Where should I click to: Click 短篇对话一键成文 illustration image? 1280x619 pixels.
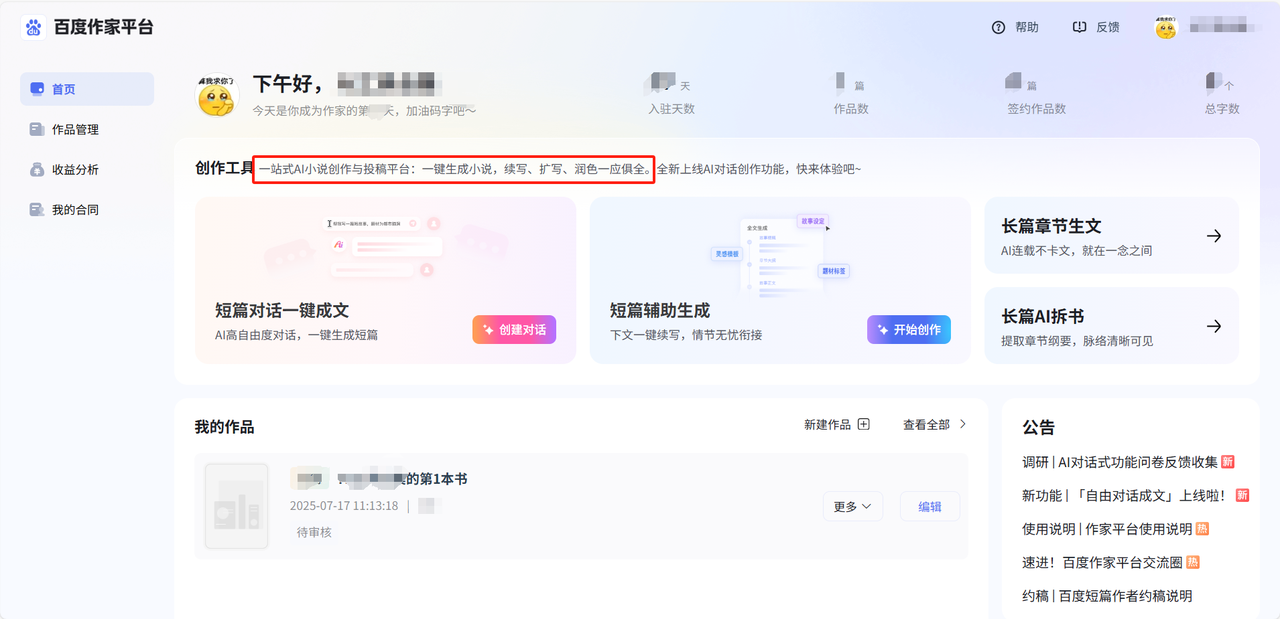[385, 248]
